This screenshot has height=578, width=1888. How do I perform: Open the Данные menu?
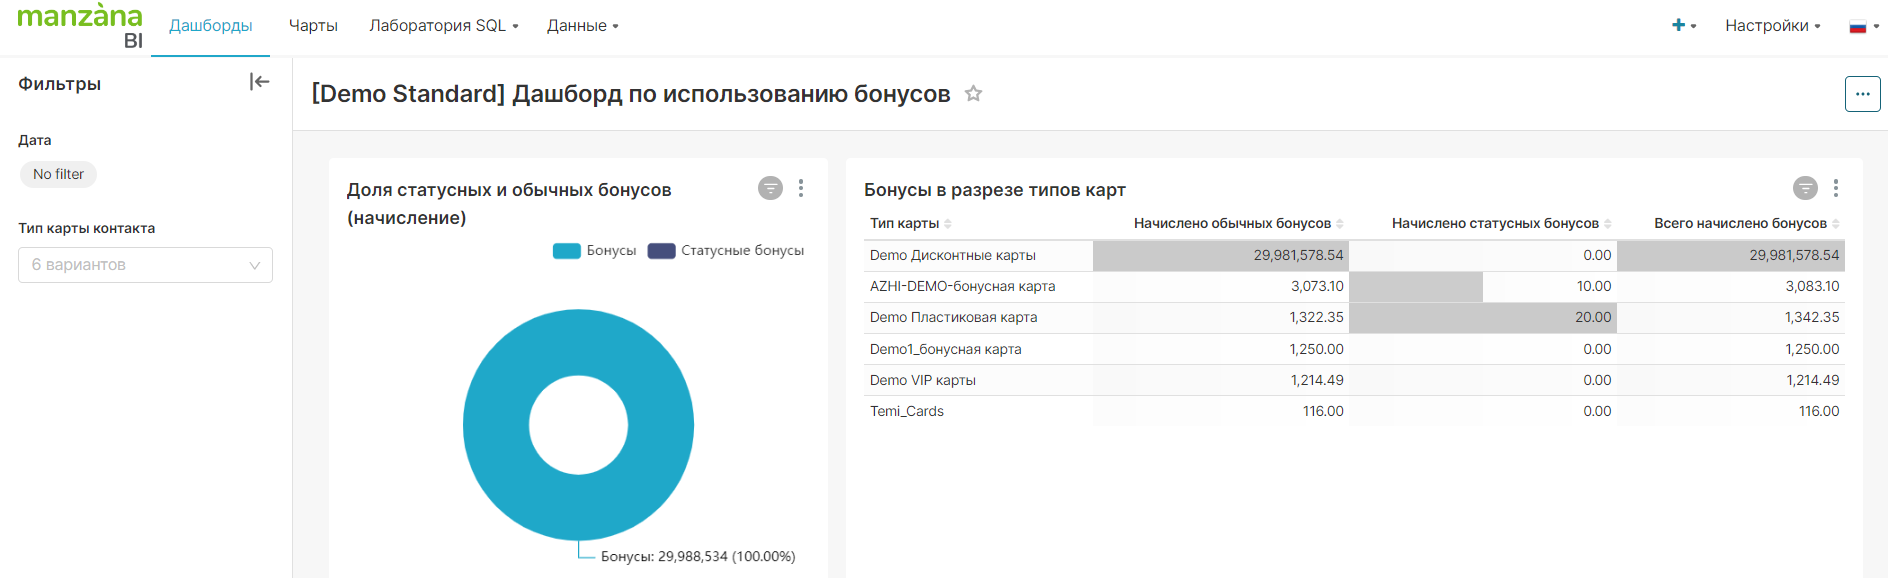582,26
